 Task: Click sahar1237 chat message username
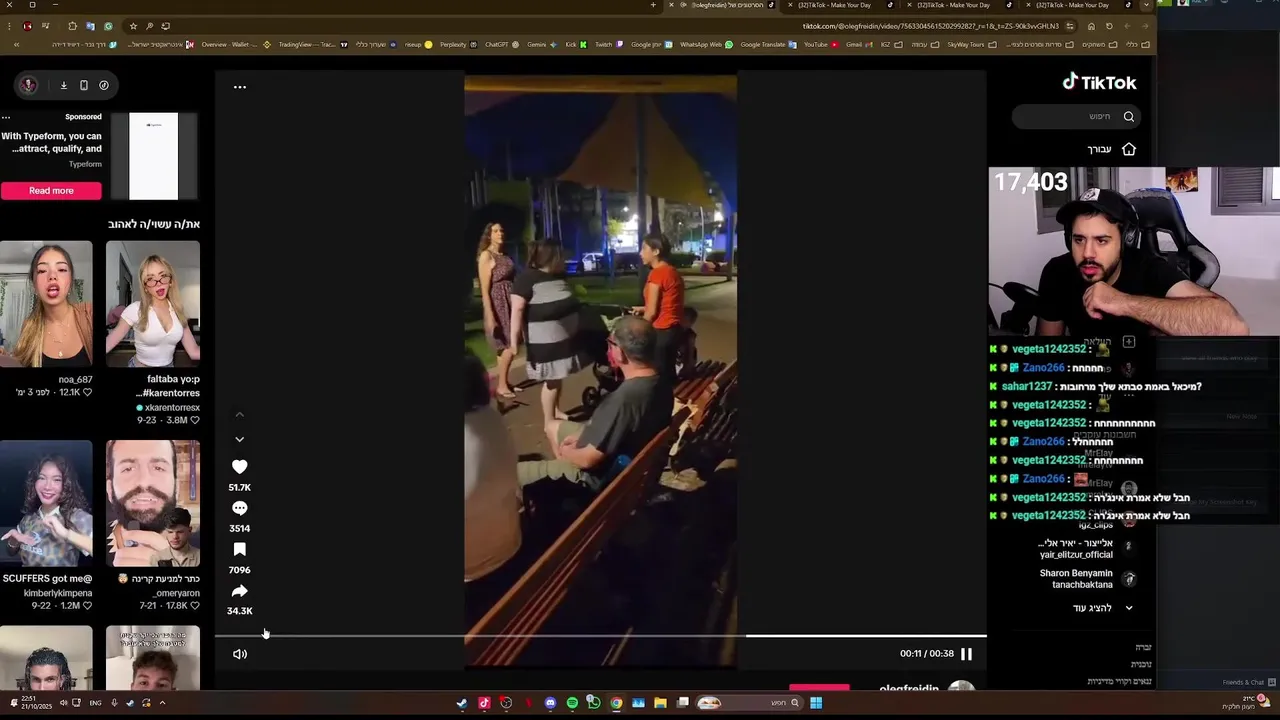point(1027,386)
